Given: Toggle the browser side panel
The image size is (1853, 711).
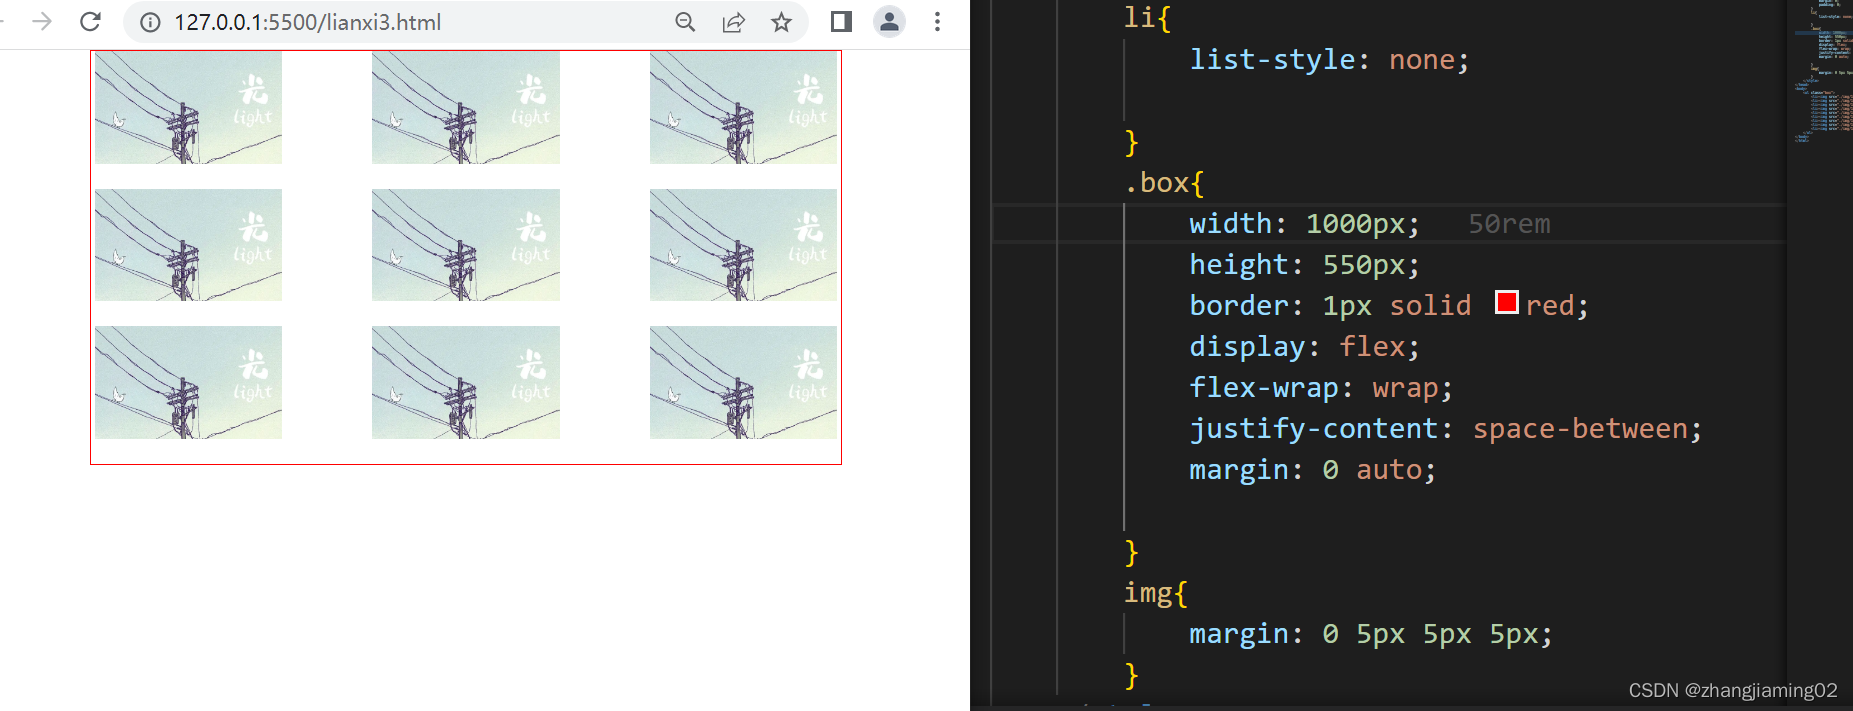Looking at the screenshot, I should (841, 21).
